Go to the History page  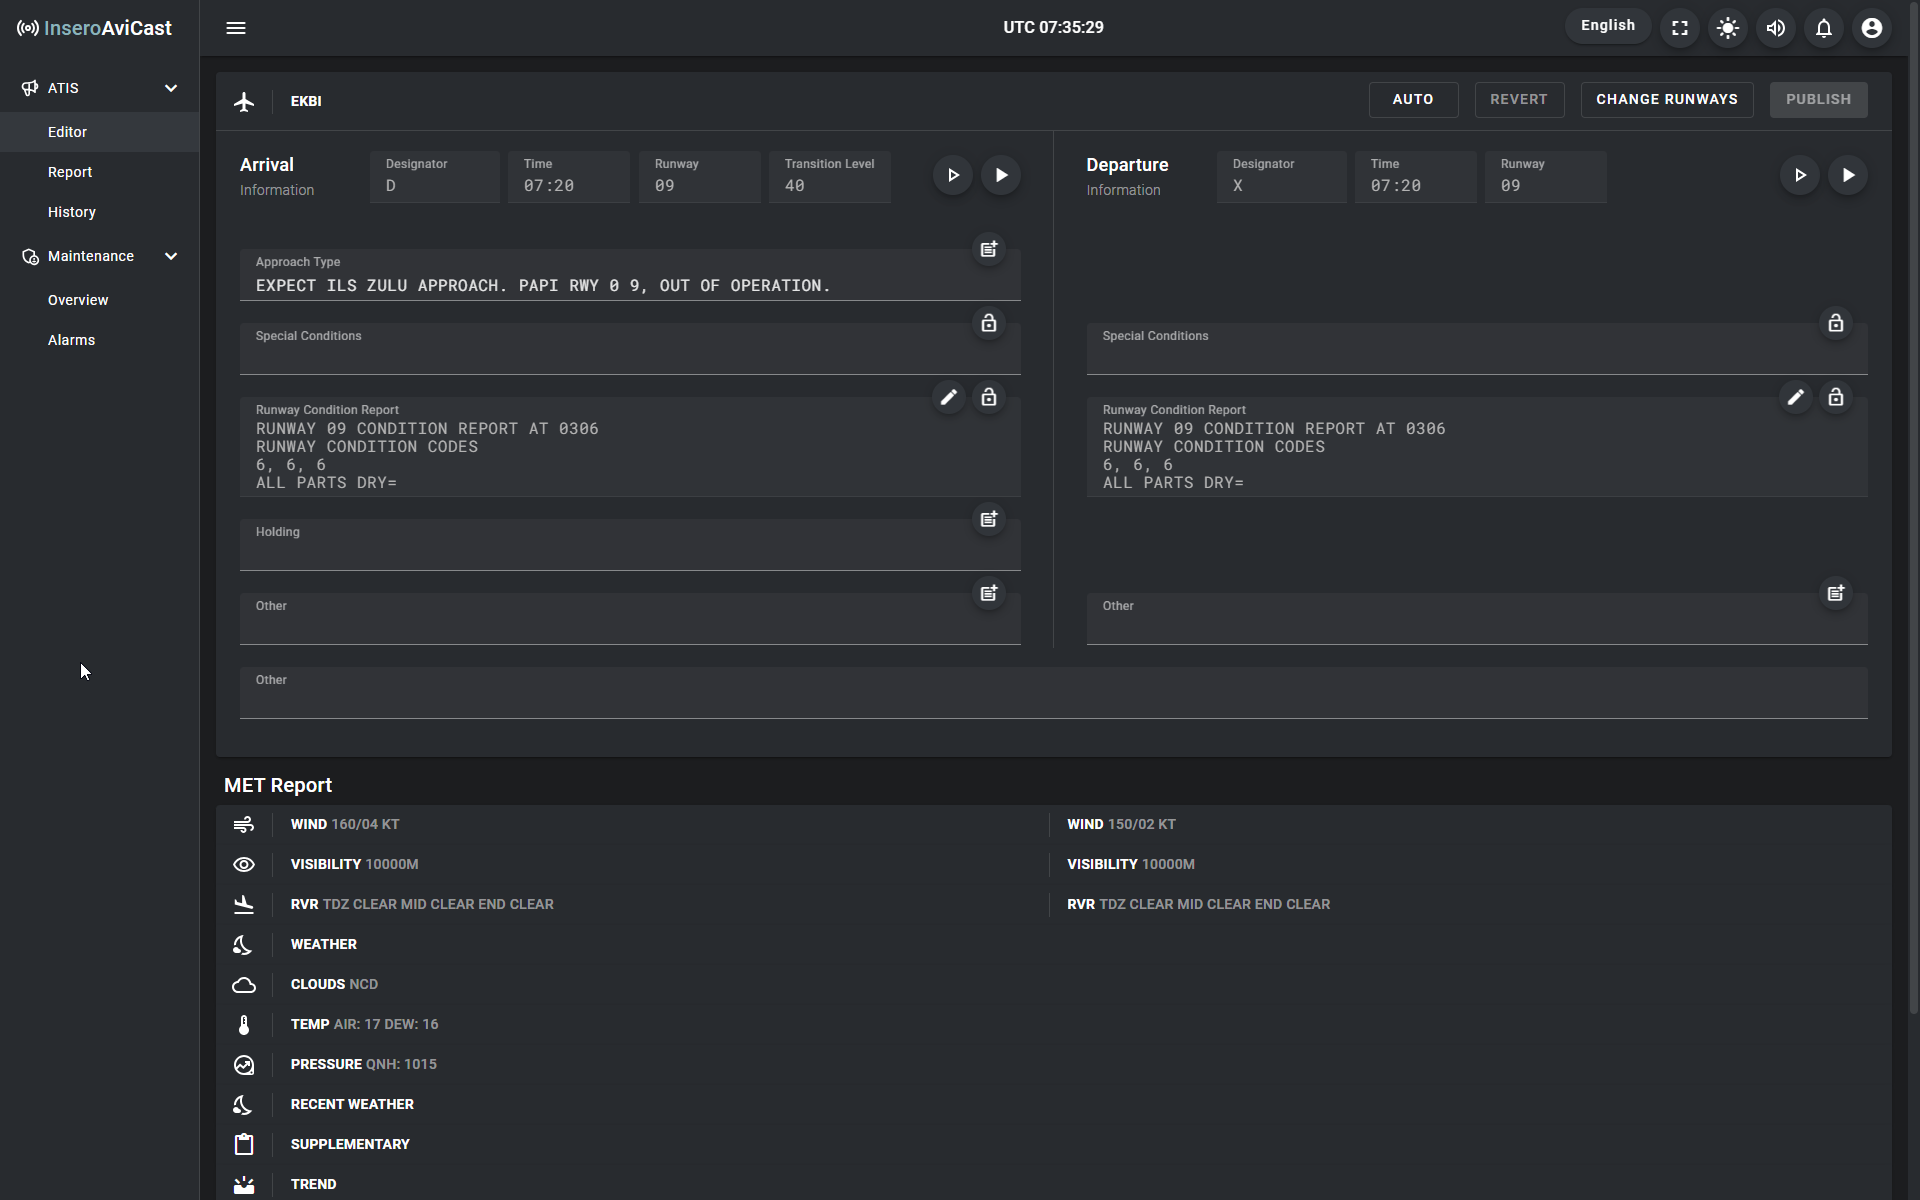[x=72, y=212]
